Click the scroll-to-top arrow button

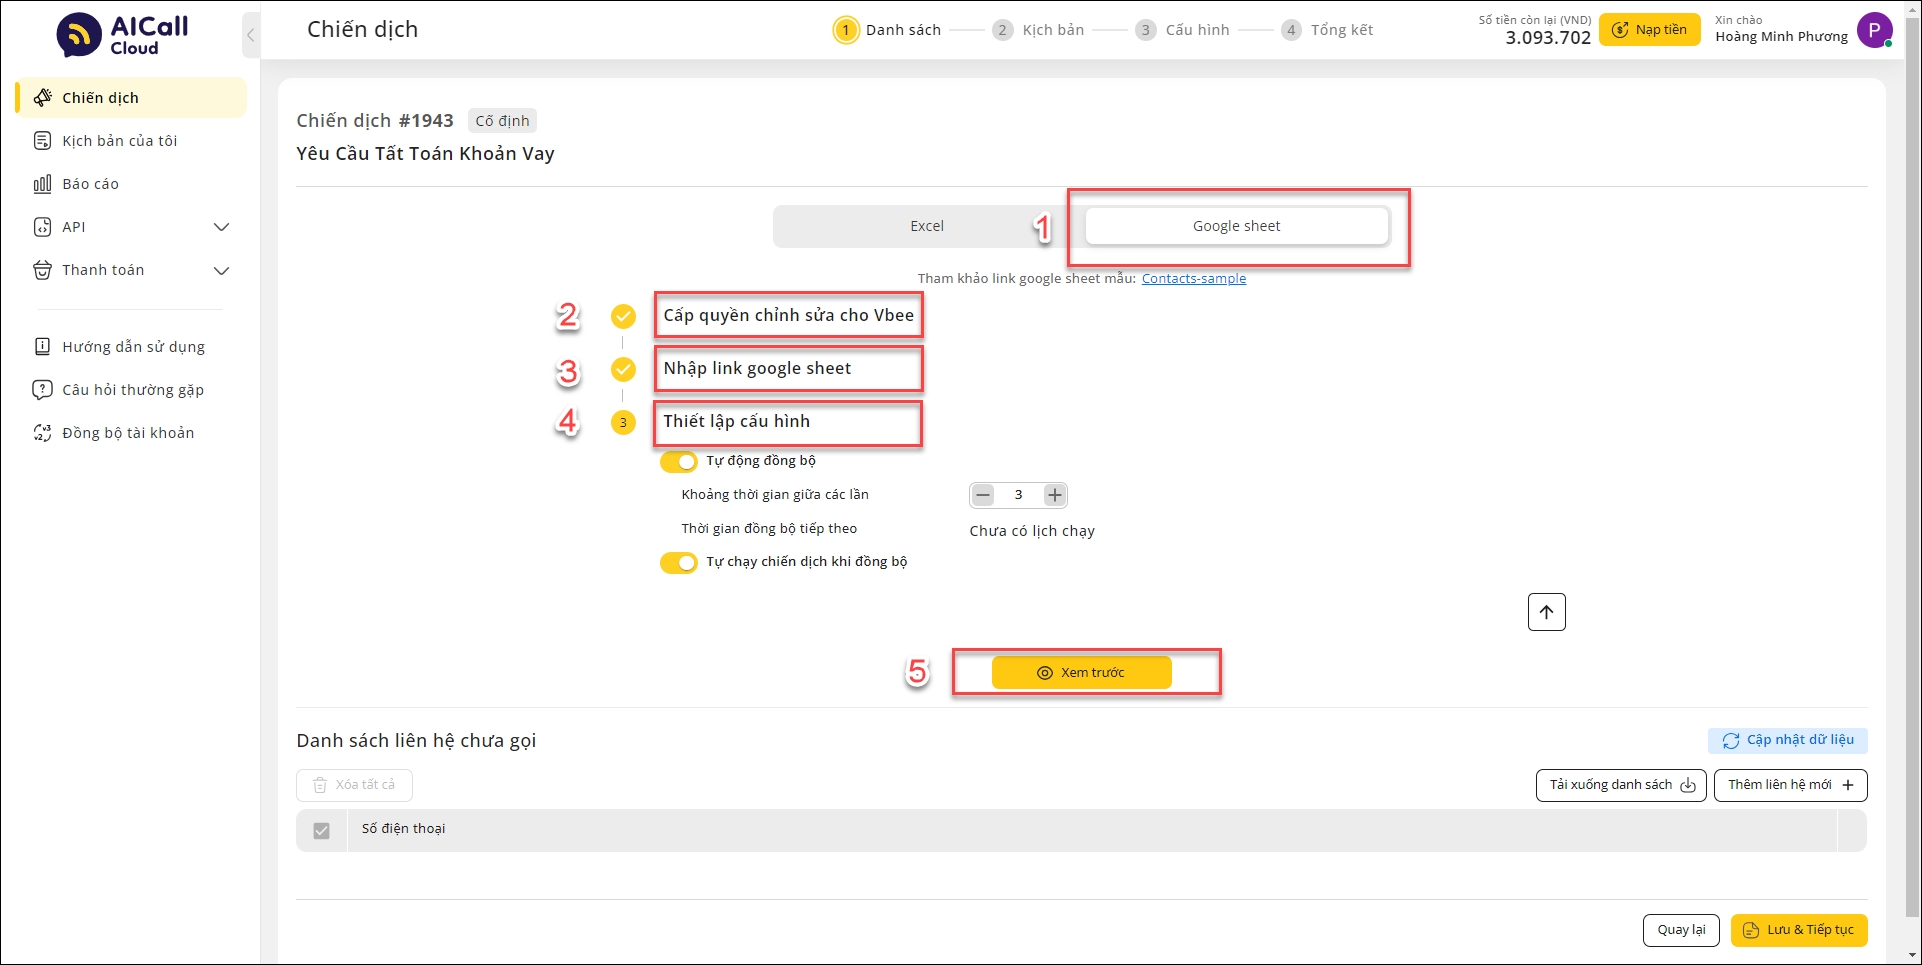[x=1546, y=612]
